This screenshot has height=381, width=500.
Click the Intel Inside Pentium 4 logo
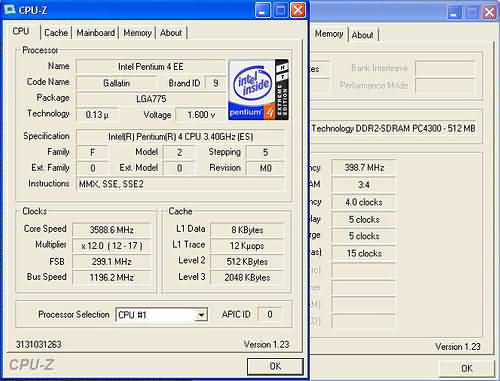(x=258, y=90)
